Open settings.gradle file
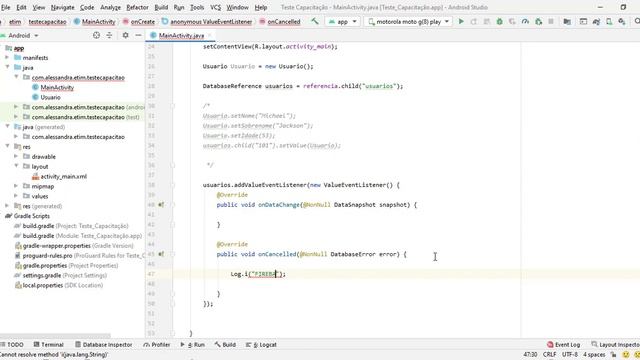Viewport: 640px width, 360px height. point(60,275)
